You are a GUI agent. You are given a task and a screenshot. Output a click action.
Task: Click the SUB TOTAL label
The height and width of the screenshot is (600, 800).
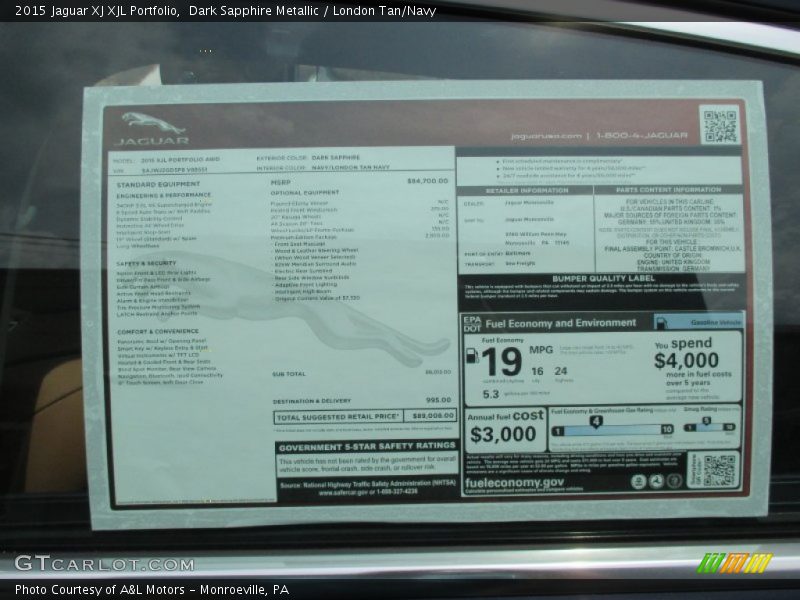click(289, 374)
